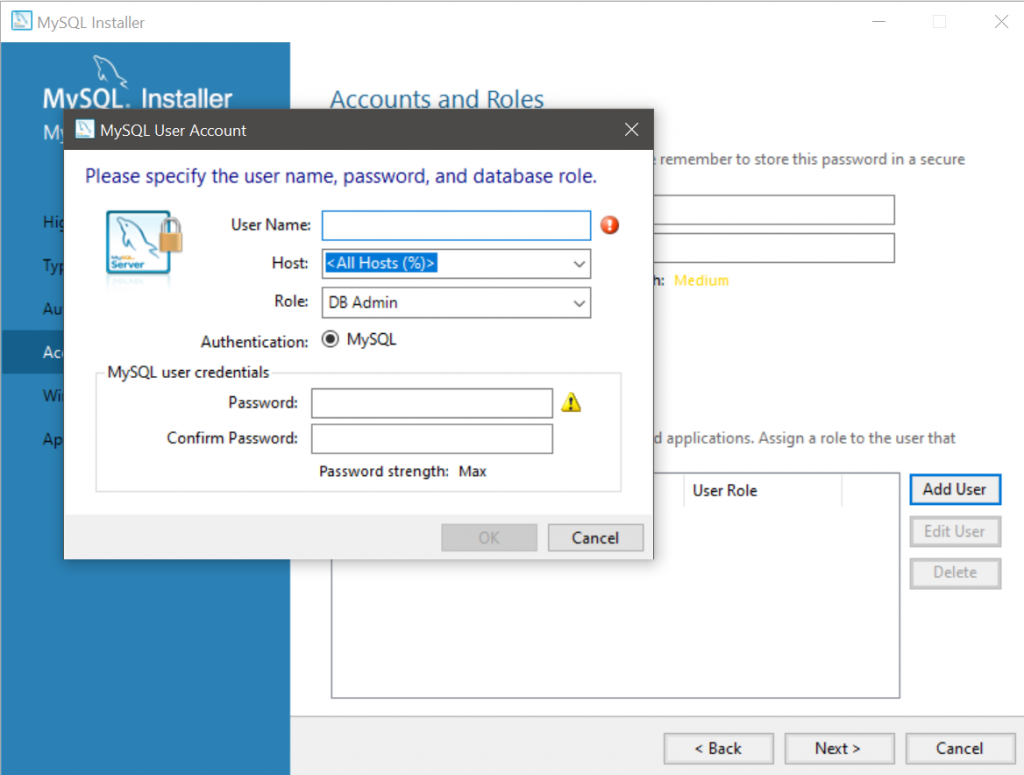Screen dimensions: 1024x775
Task: Click the dolphin logo in the installer sidebar
Action: [110, 71]
